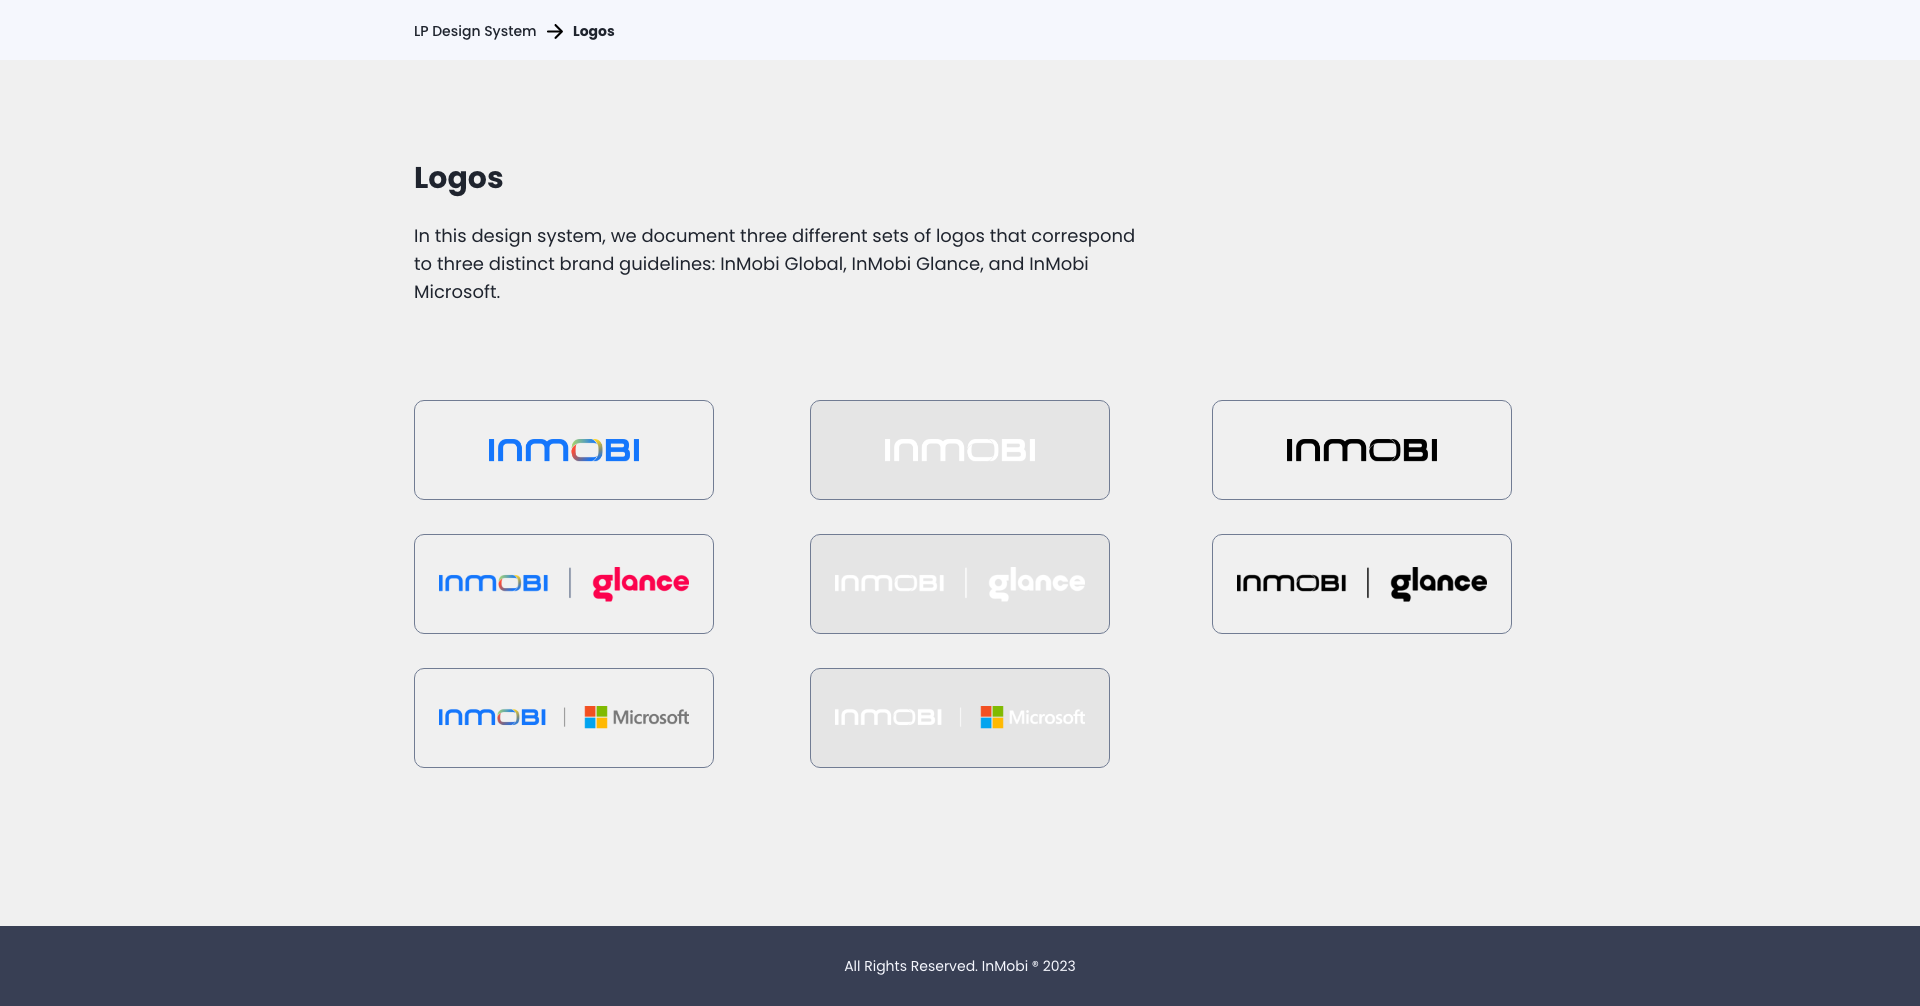This screenshot has height=1006, width=1920.
Task: Click the black glance wordmark
Action: 1438,583
